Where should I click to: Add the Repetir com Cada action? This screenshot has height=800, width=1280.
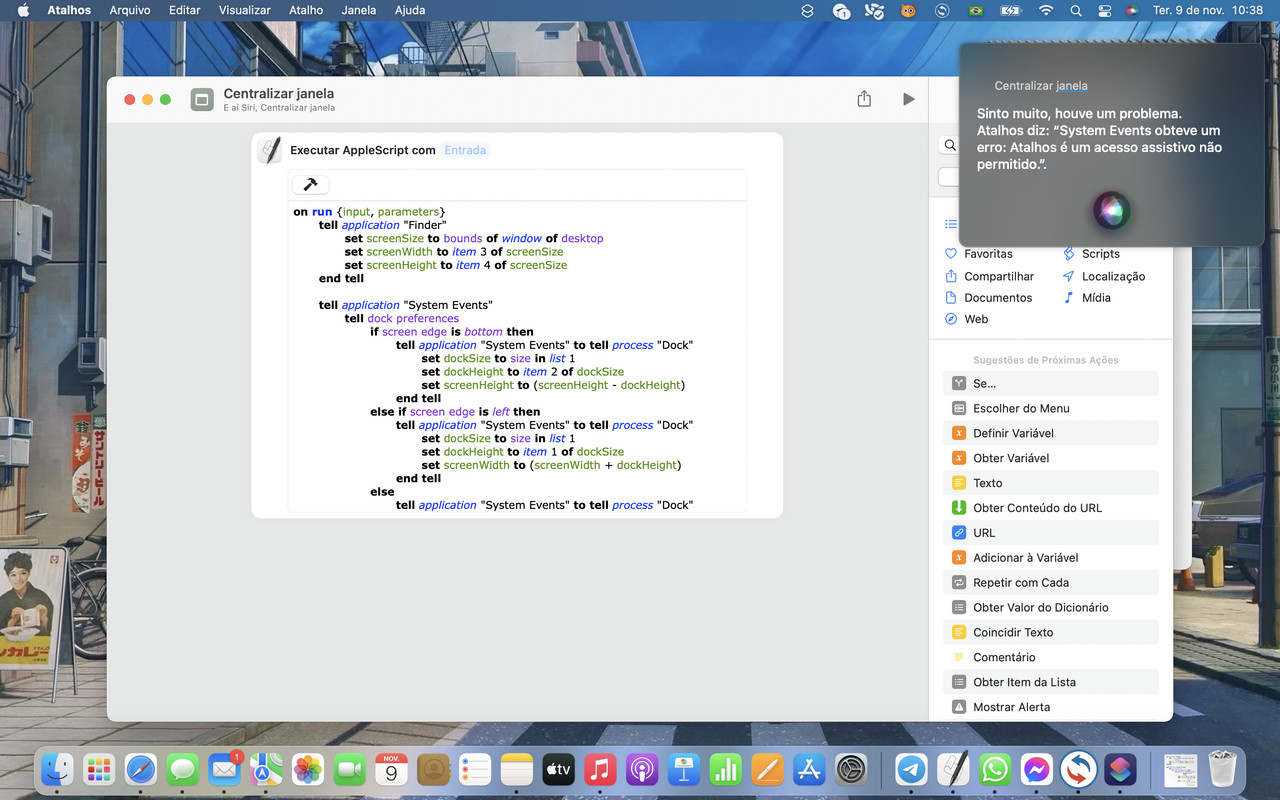pos(1051,583)
